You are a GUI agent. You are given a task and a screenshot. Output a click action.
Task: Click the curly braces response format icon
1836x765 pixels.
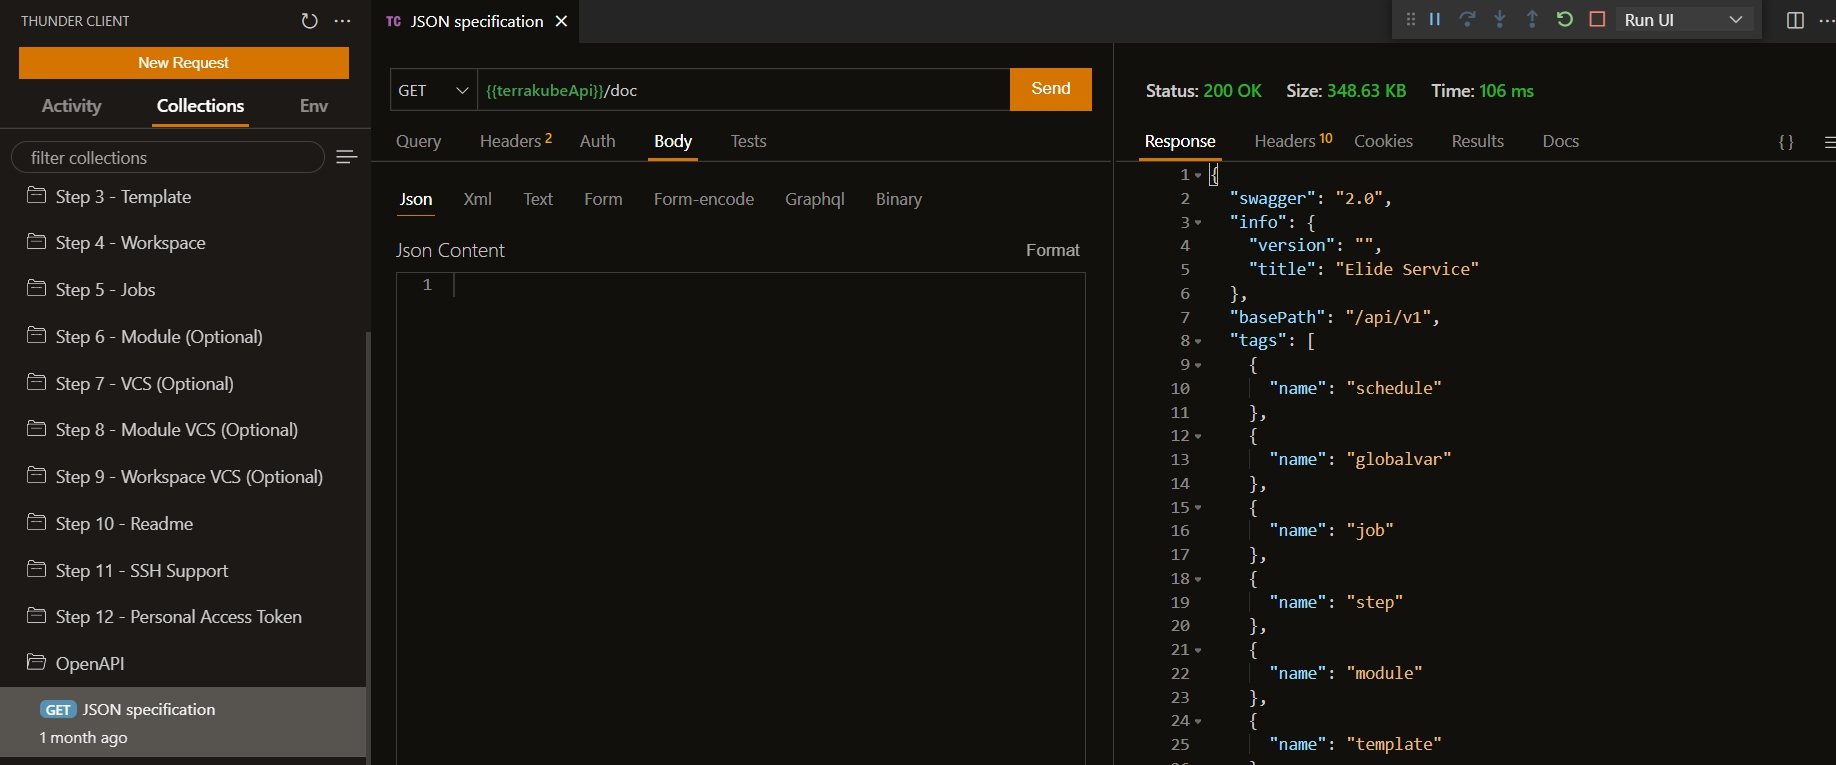tap(1786, 142)
